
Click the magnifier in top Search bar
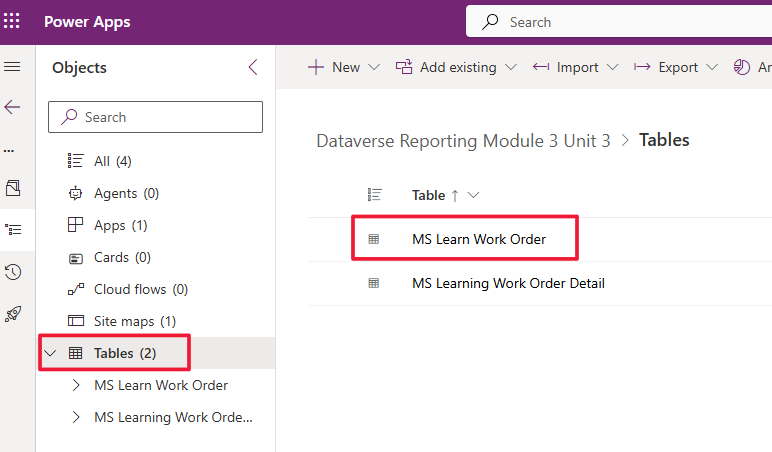[490, 22]
